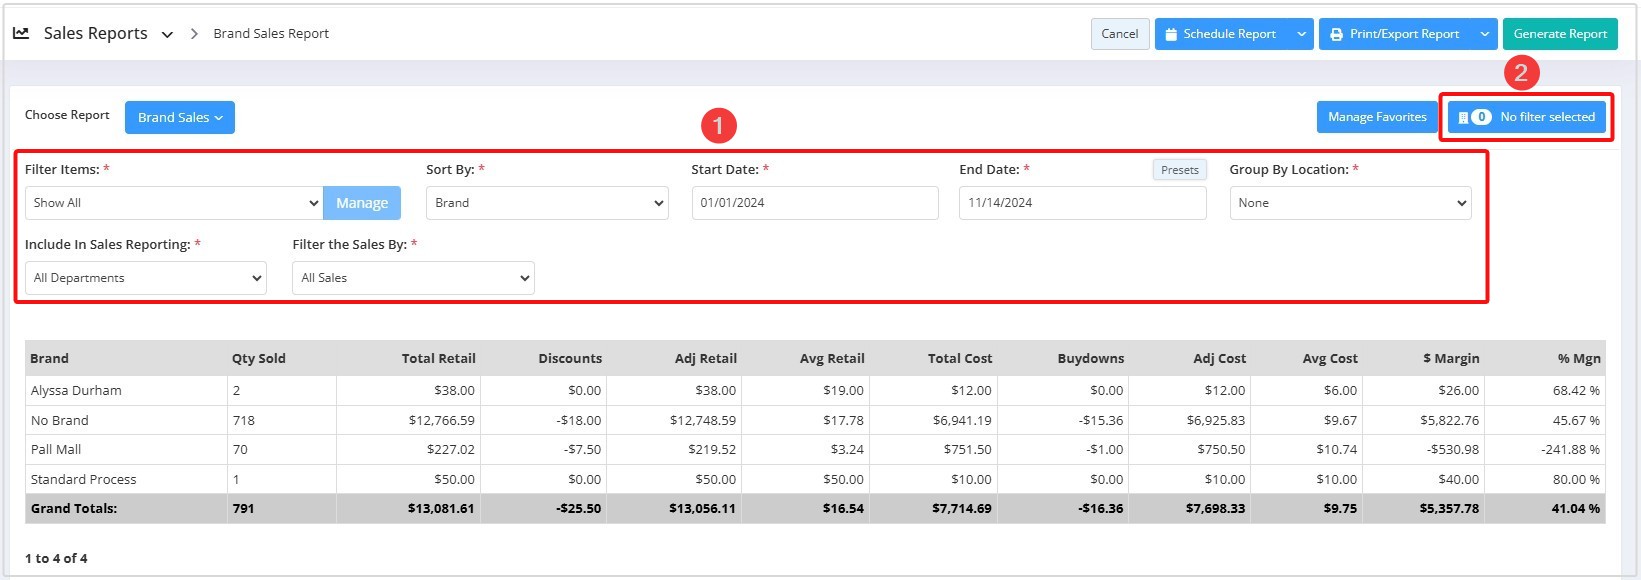Click the Sales Reports chart icon
1641x580 pixels.
[x=21, y=33]
